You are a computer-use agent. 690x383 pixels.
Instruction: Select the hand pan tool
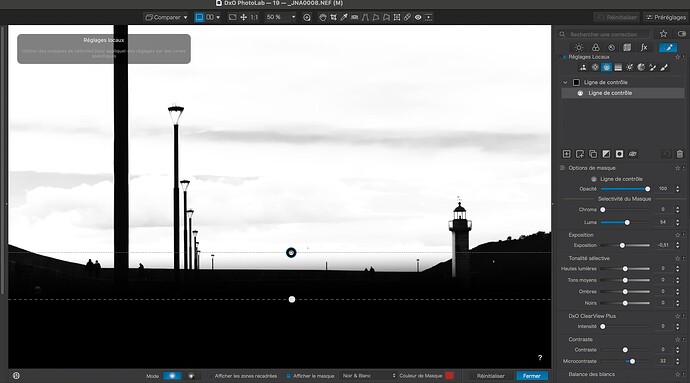pyautogui.click(x=323, y=17)
